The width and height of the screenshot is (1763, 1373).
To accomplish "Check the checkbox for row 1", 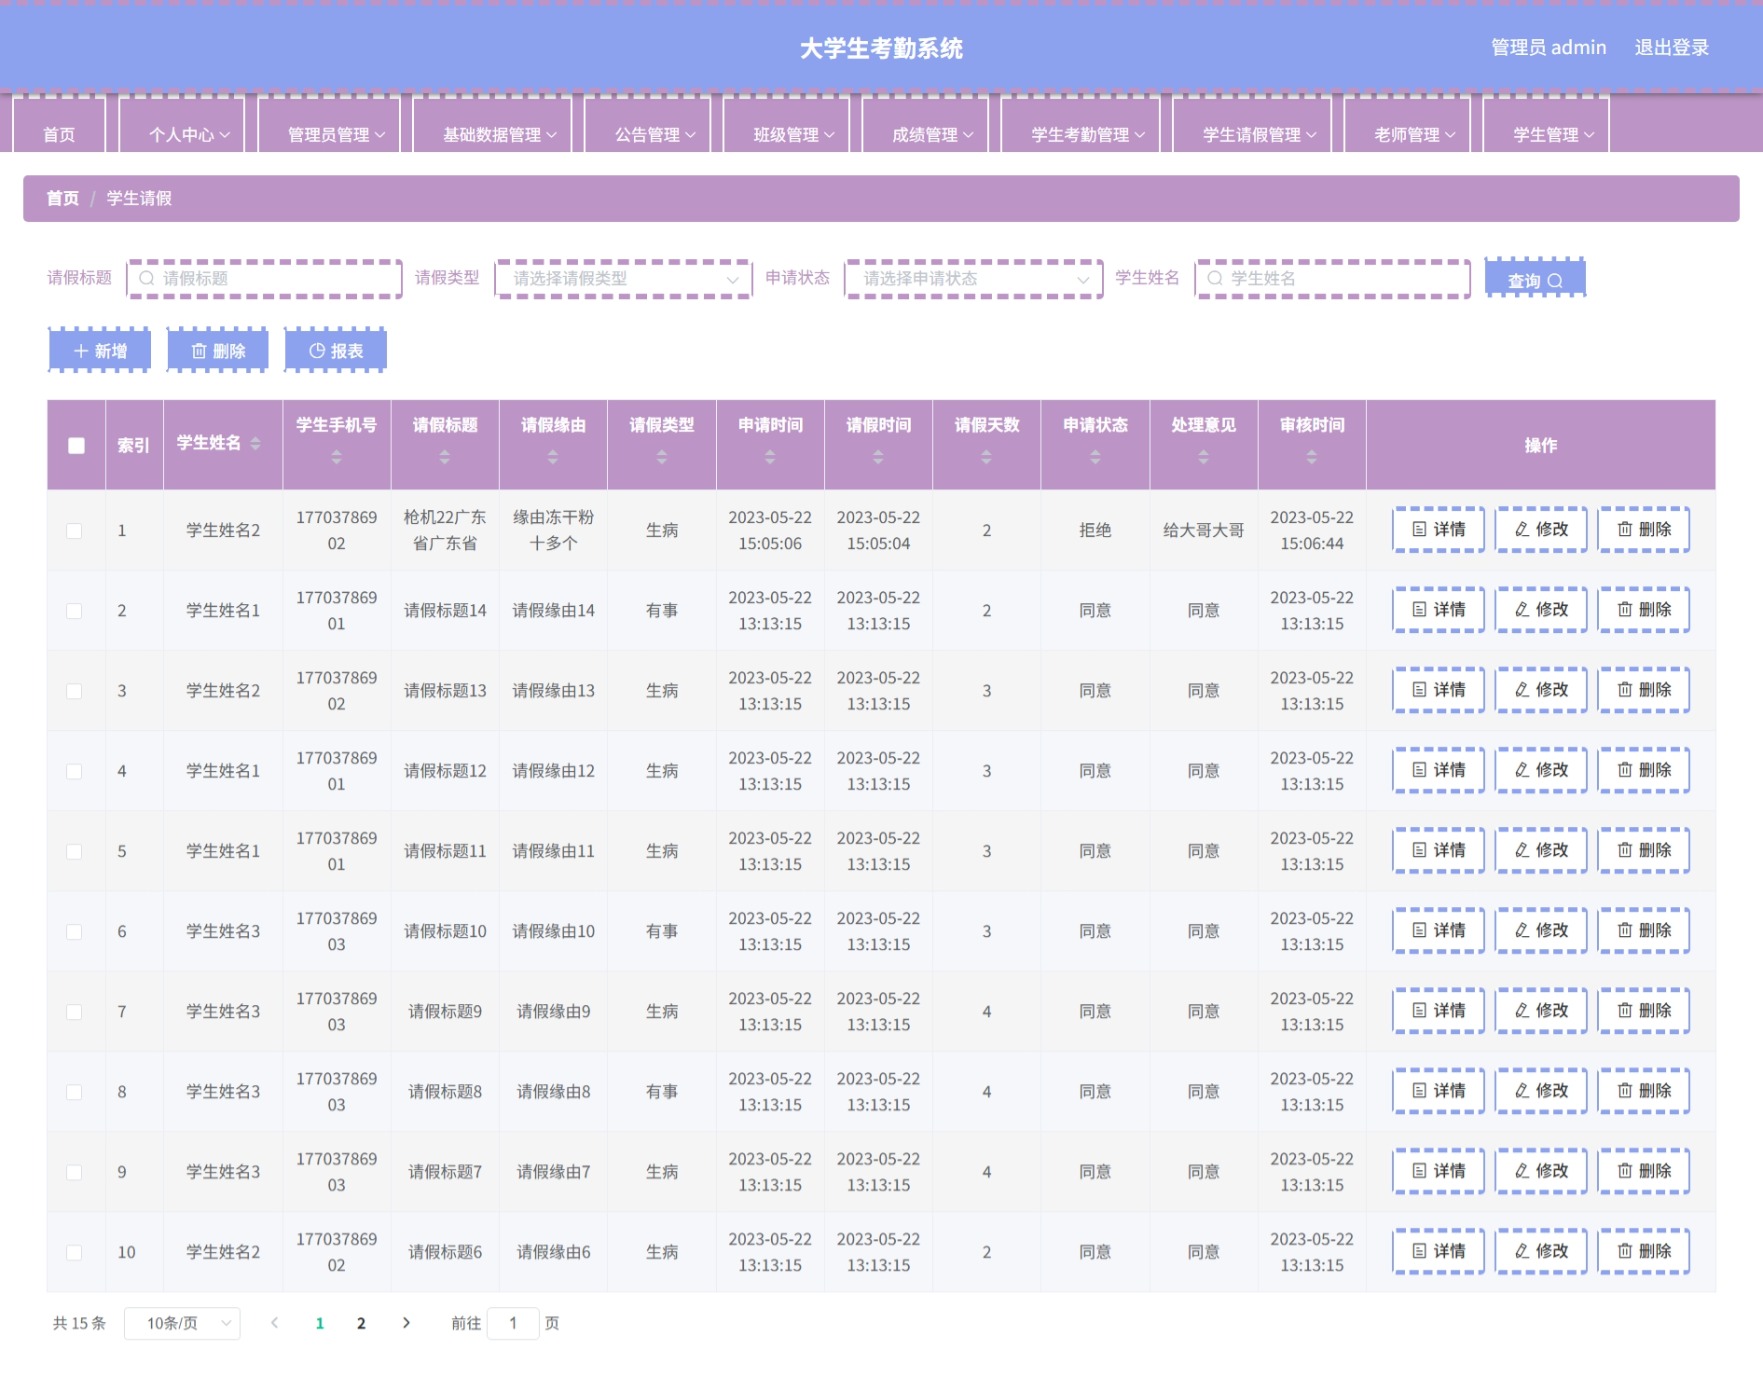I will [74, 530].
